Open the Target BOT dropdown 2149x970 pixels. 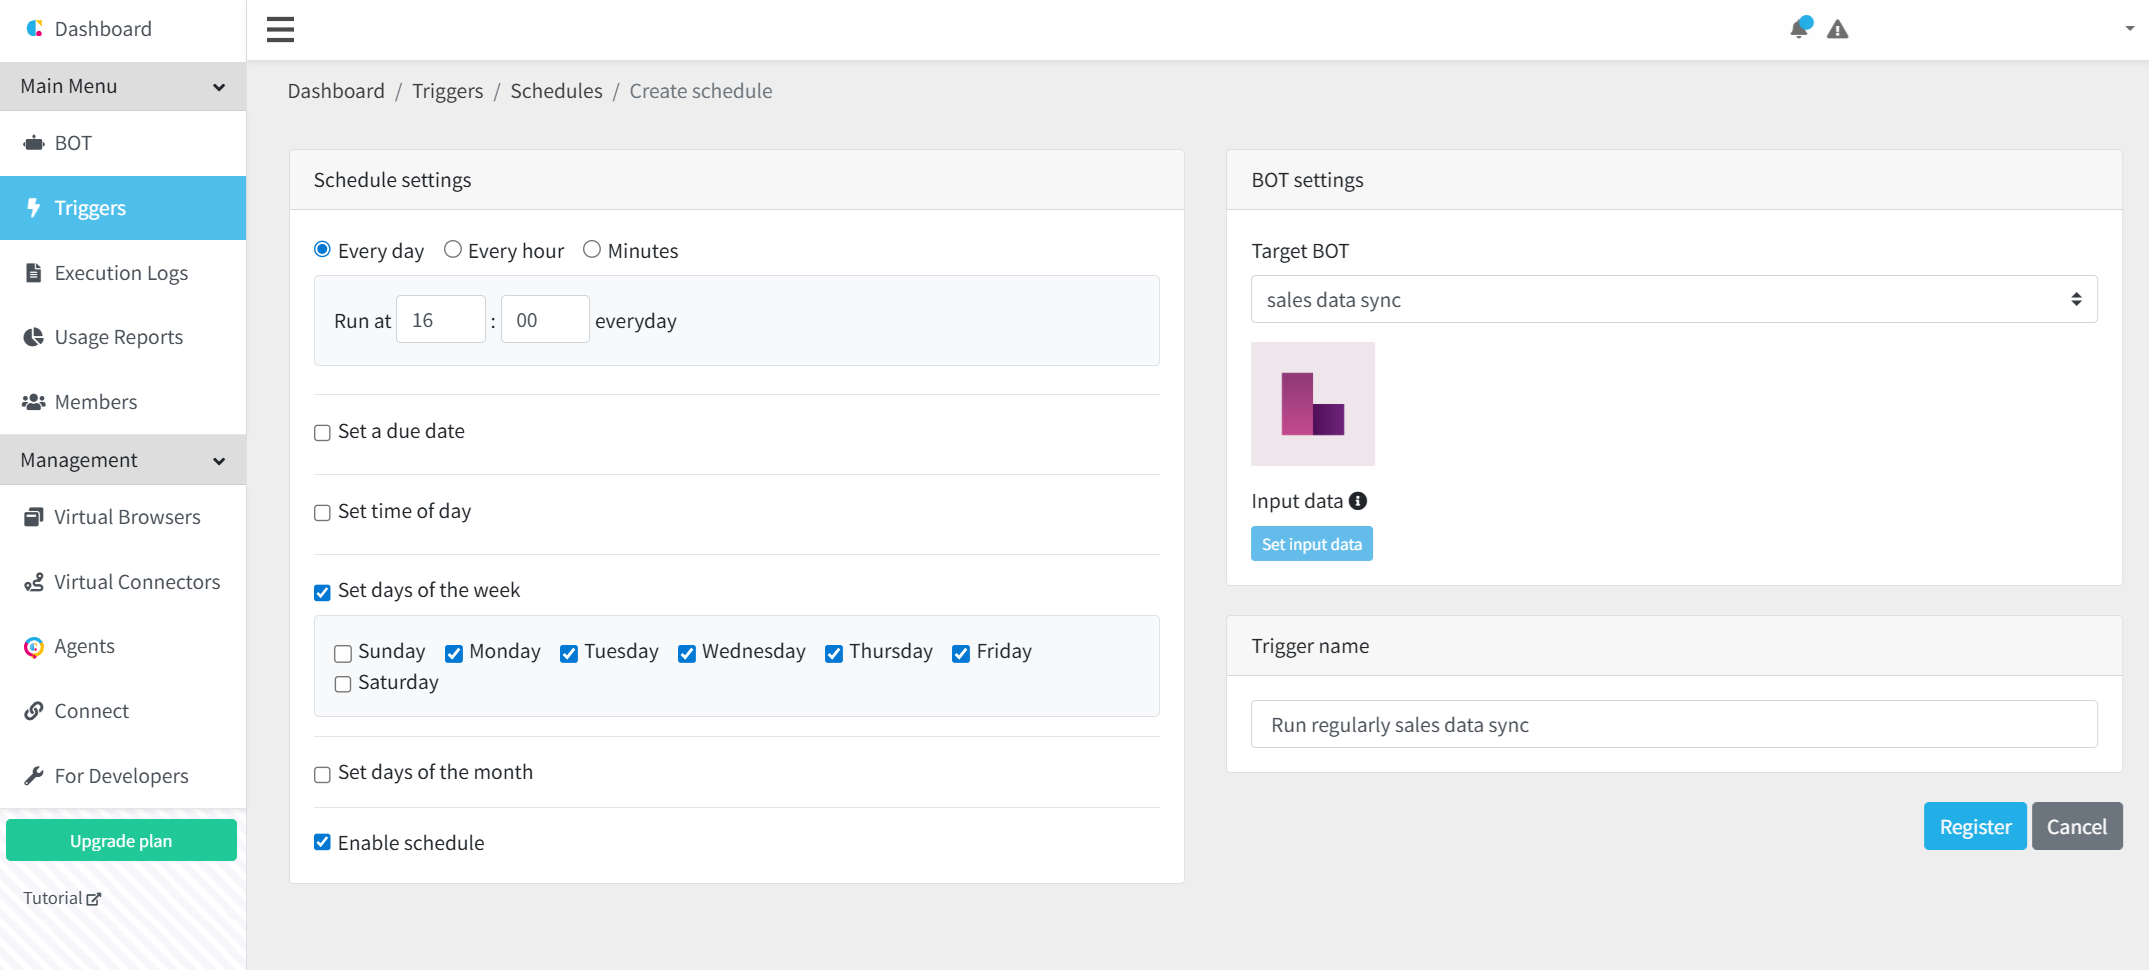(1674, 299)
